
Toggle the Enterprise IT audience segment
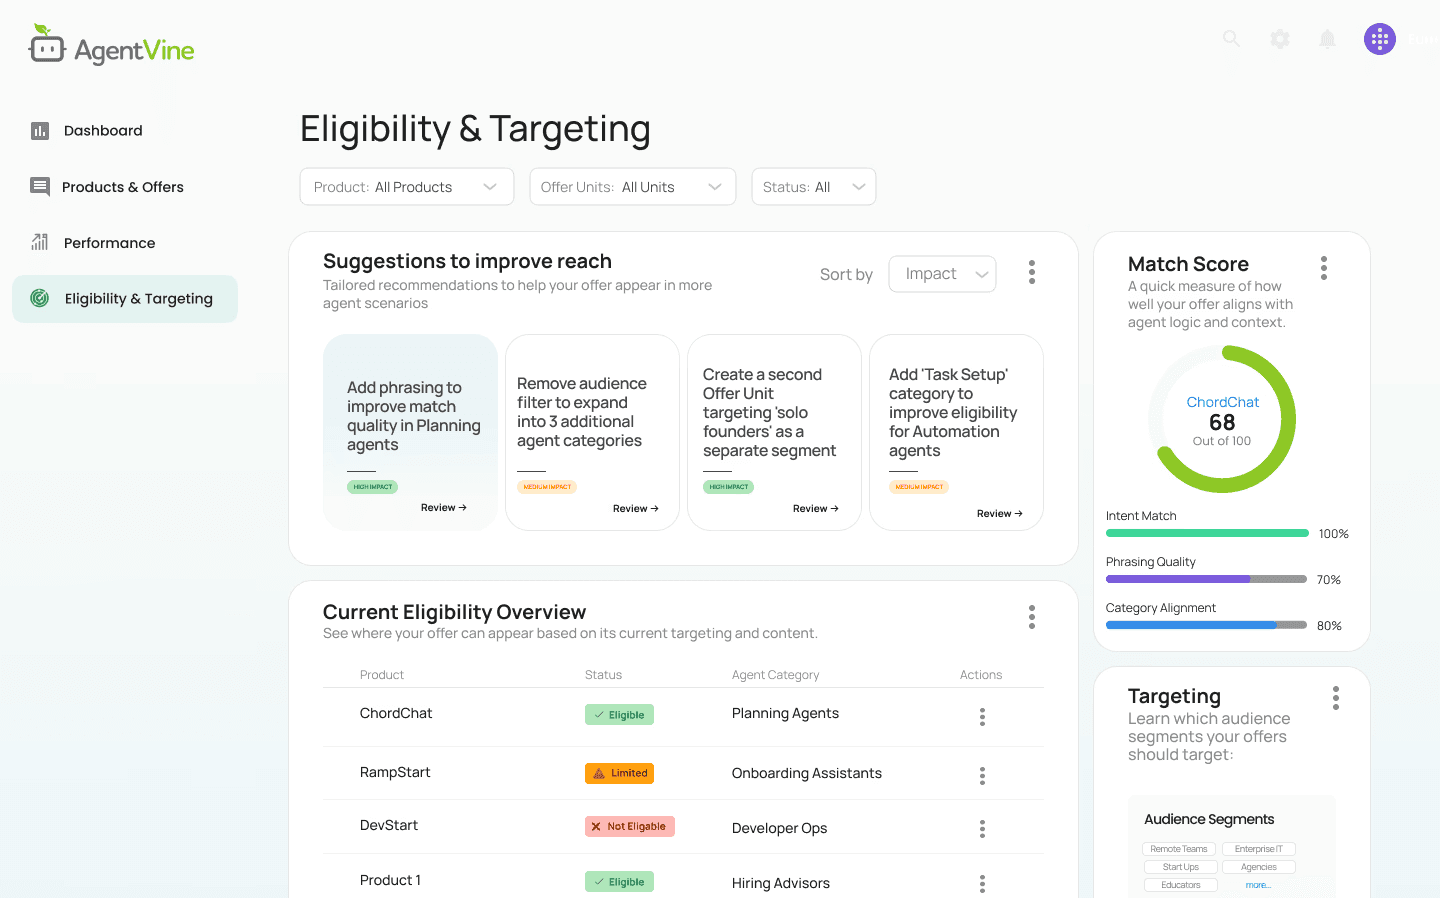(1258, 849)
